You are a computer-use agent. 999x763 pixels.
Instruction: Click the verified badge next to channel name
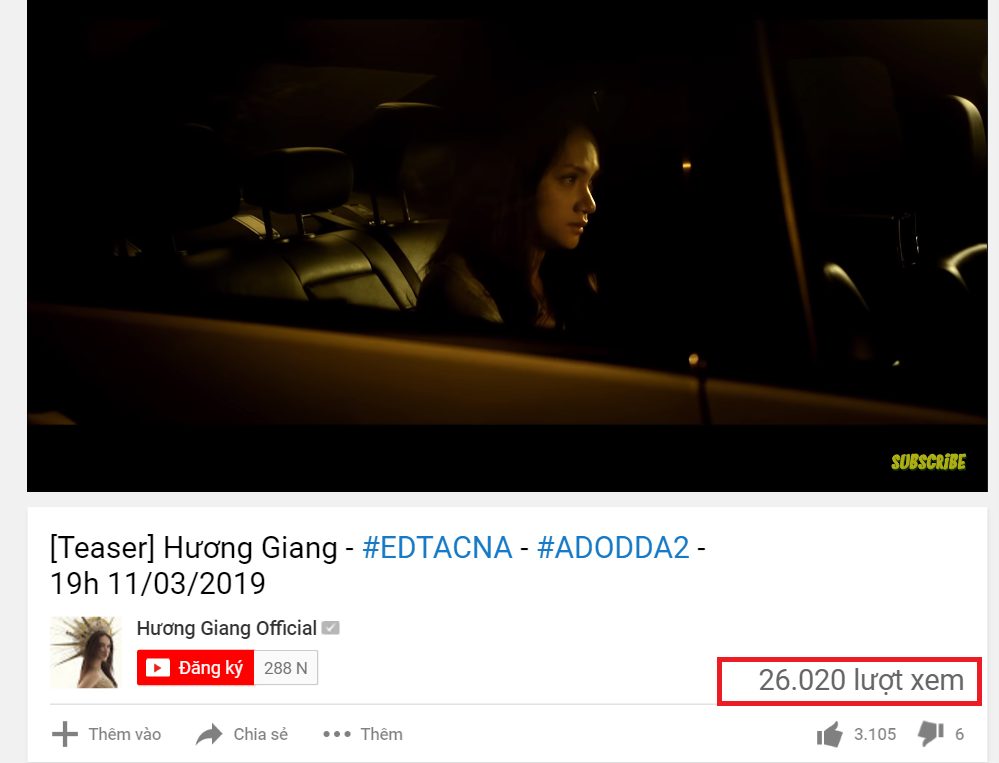[x=331, y=628]
